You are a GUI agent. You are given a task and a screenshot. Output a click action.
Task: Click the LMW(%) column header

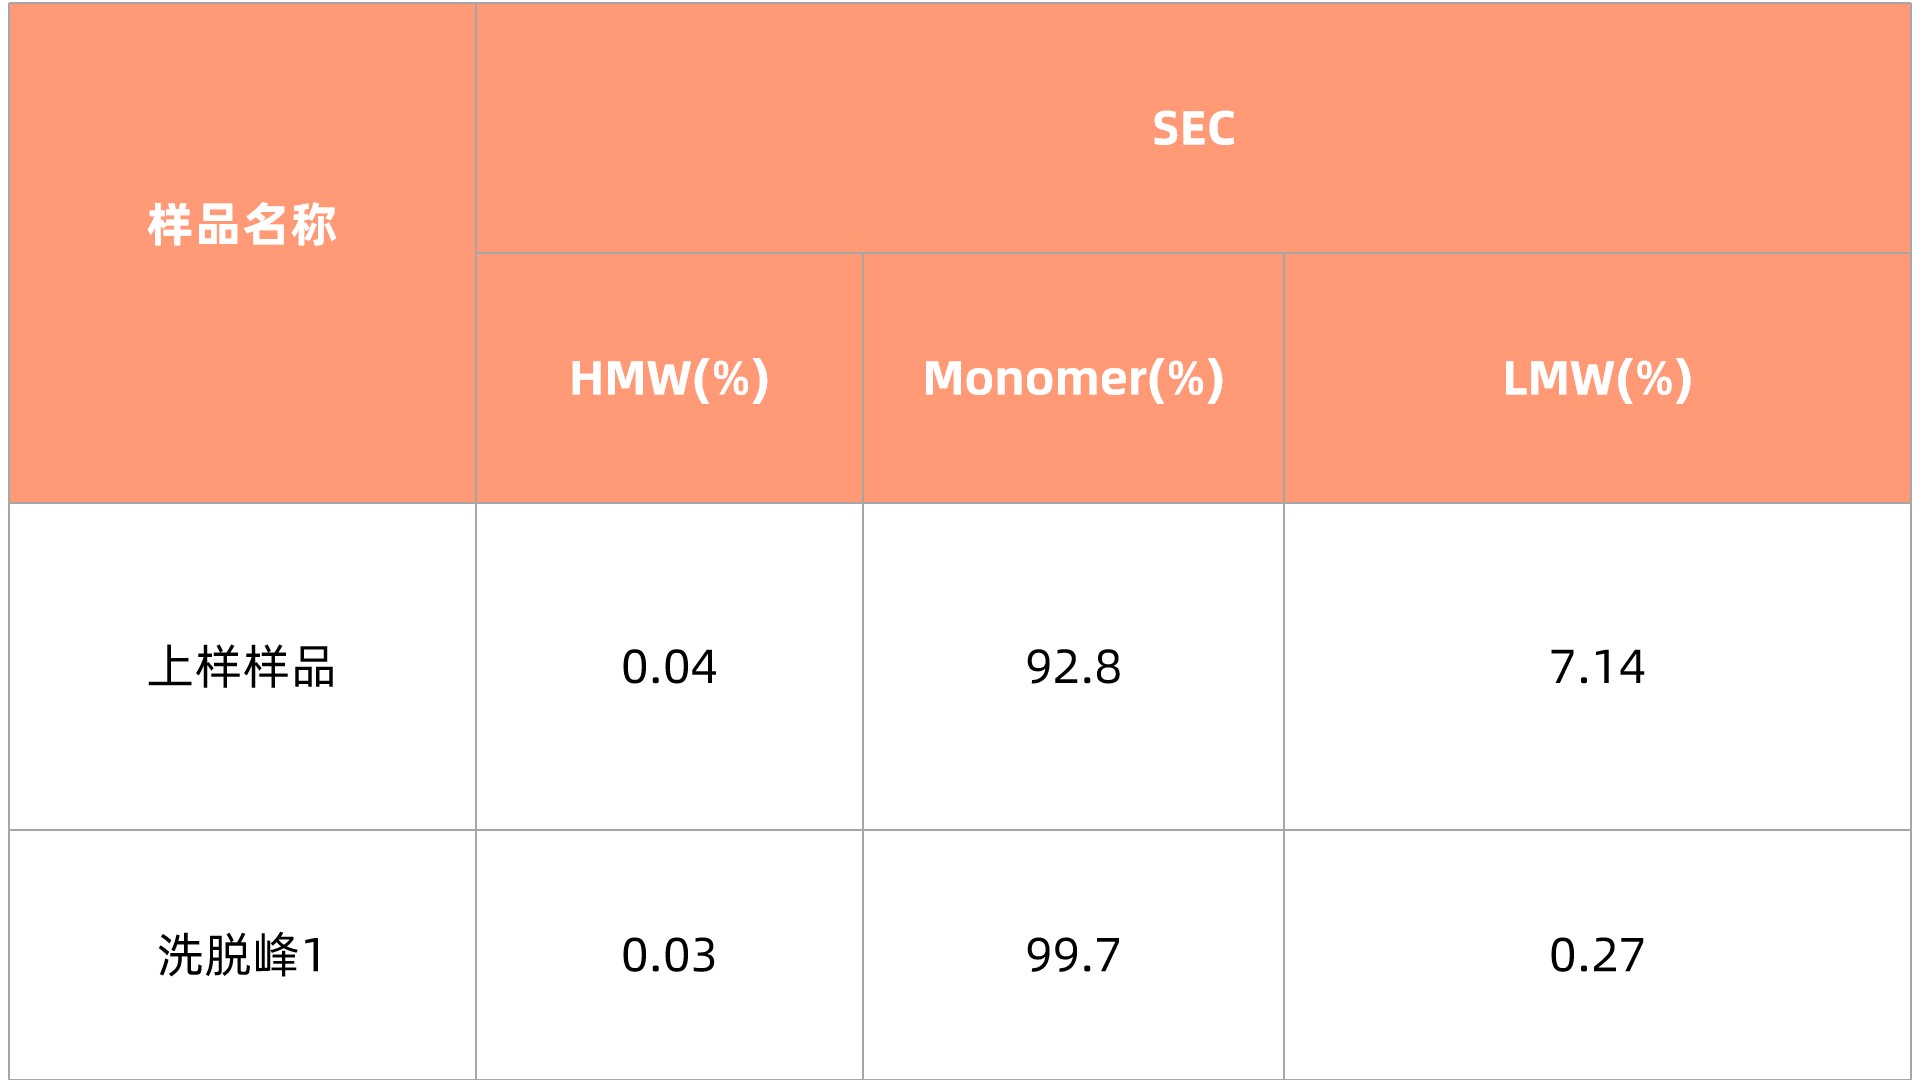point(1597,378)
